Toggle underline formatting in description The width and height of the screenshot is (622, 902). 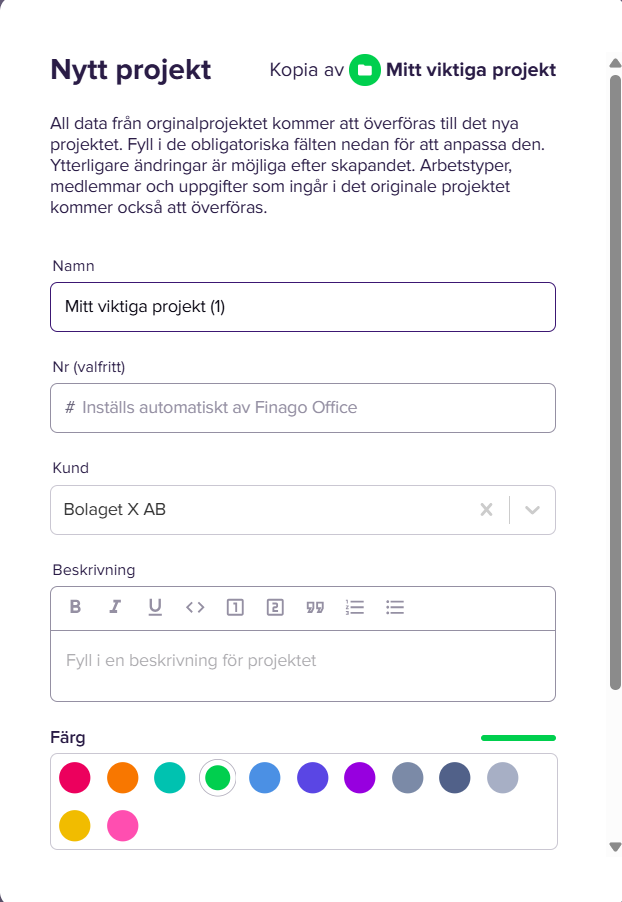pyautogui.click(x=155, y=607)
